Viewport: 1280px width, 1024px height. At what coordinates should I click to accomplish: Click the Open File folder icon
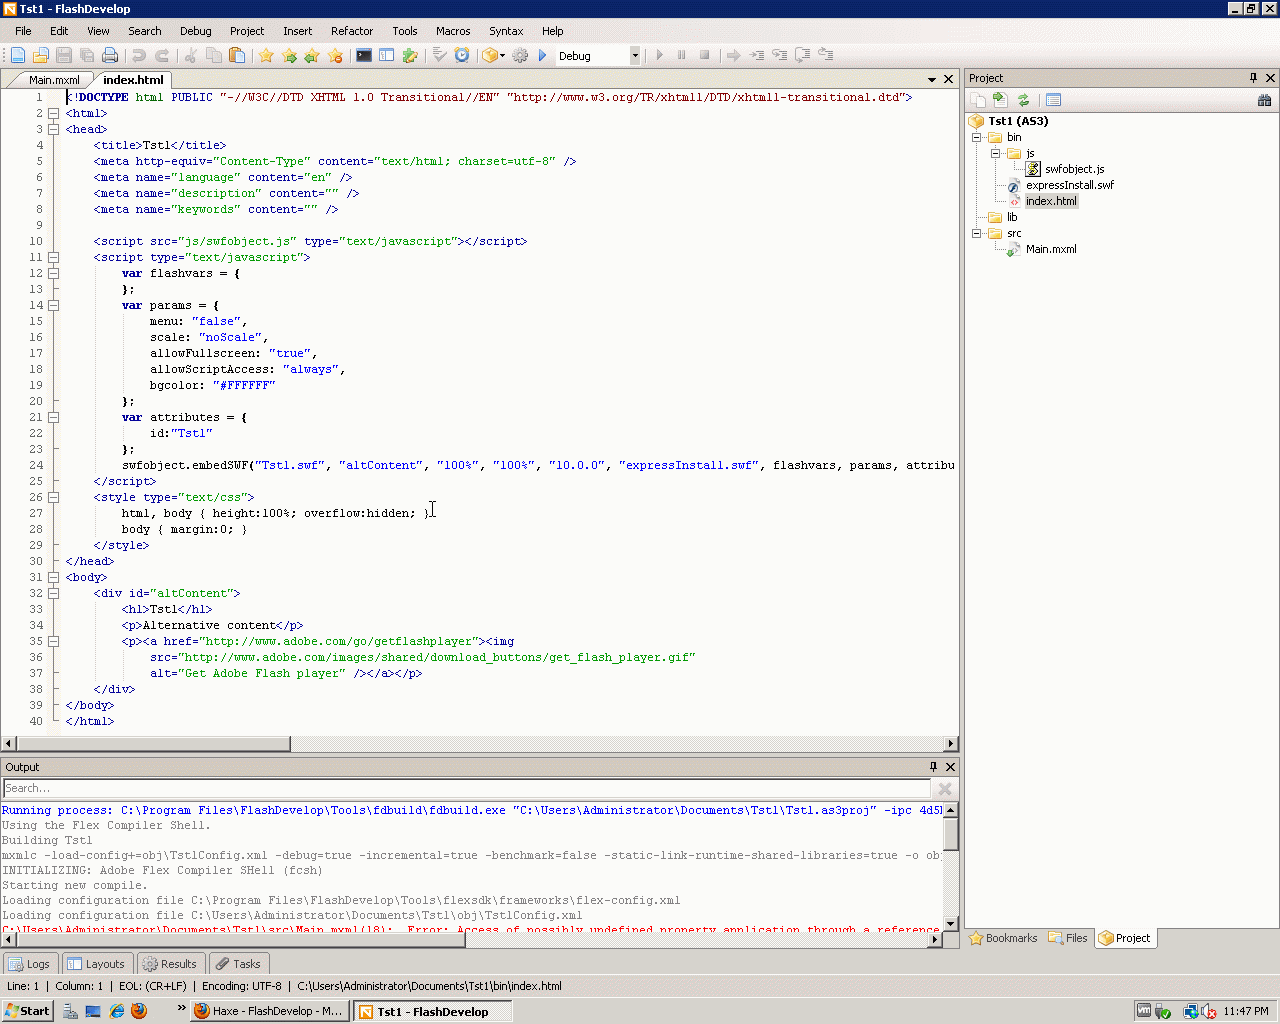[41, 56]
